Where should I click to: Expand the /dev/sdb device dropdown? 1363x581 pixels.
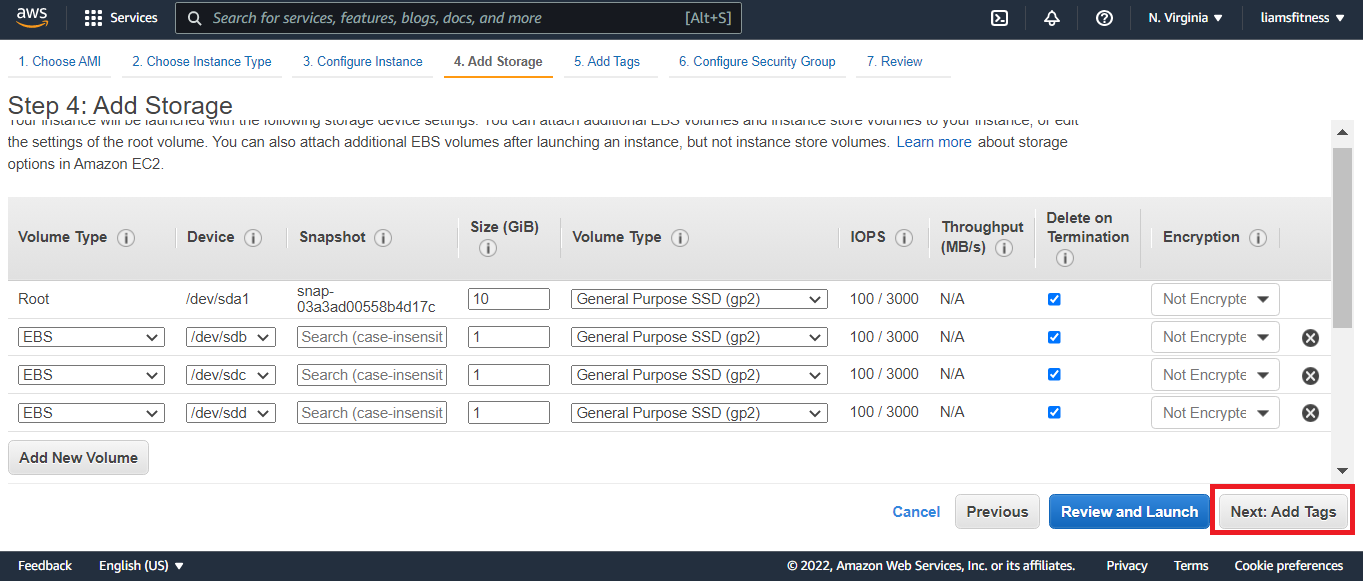click(x=231, y=337)
